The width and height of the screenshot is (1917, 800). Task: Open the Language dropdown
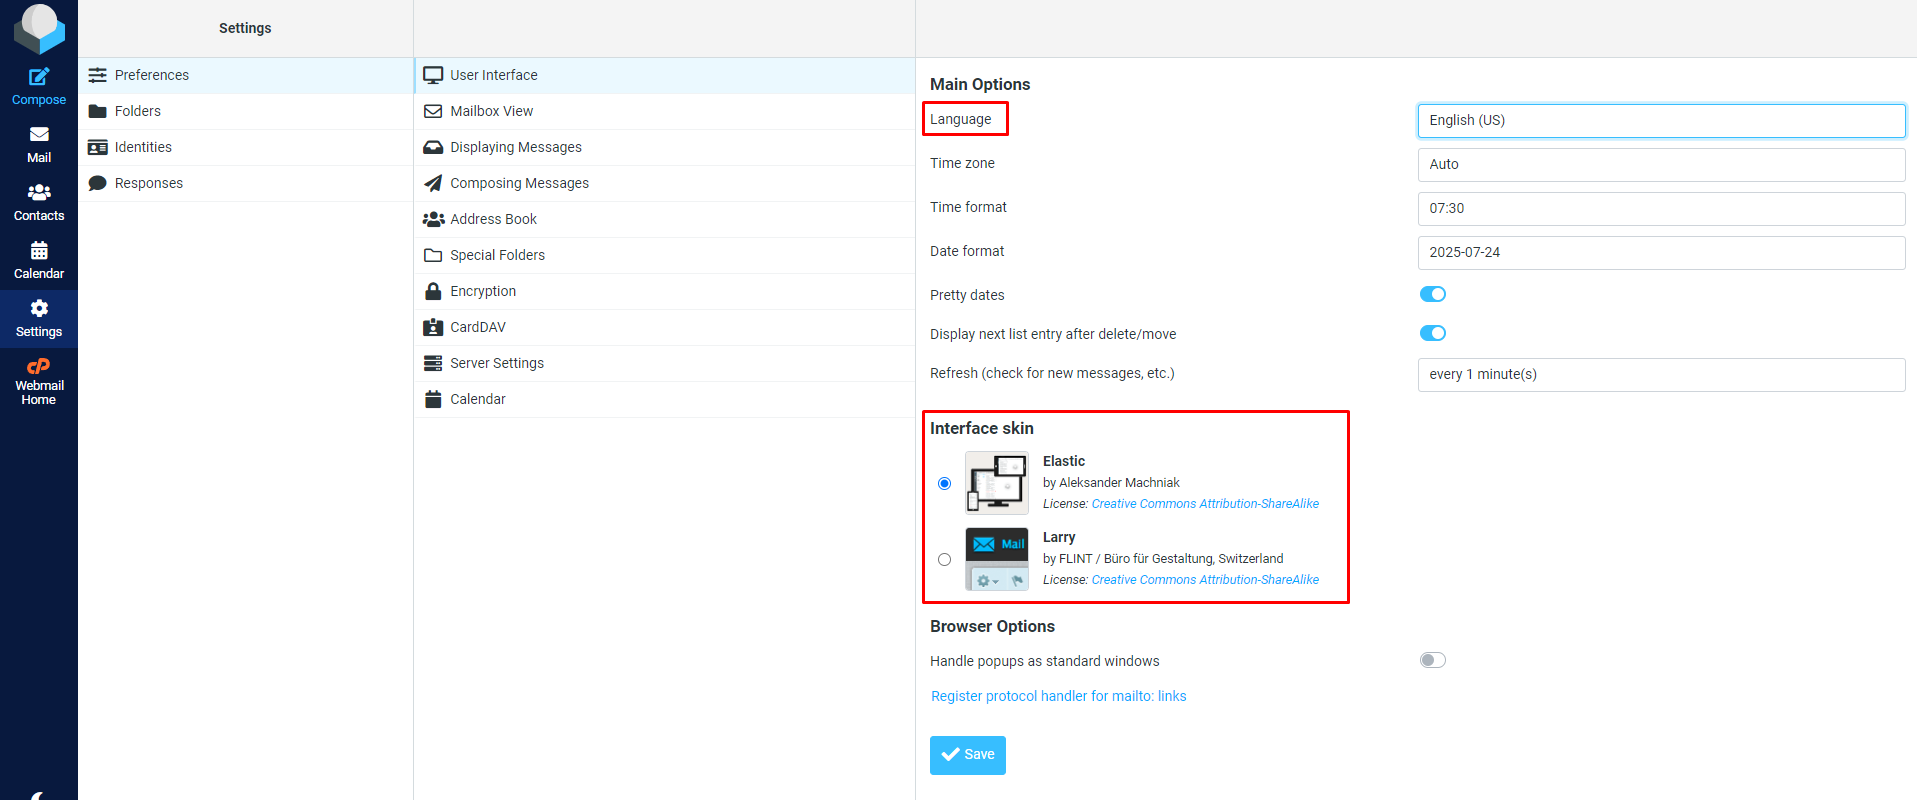tap(1660, 120)
